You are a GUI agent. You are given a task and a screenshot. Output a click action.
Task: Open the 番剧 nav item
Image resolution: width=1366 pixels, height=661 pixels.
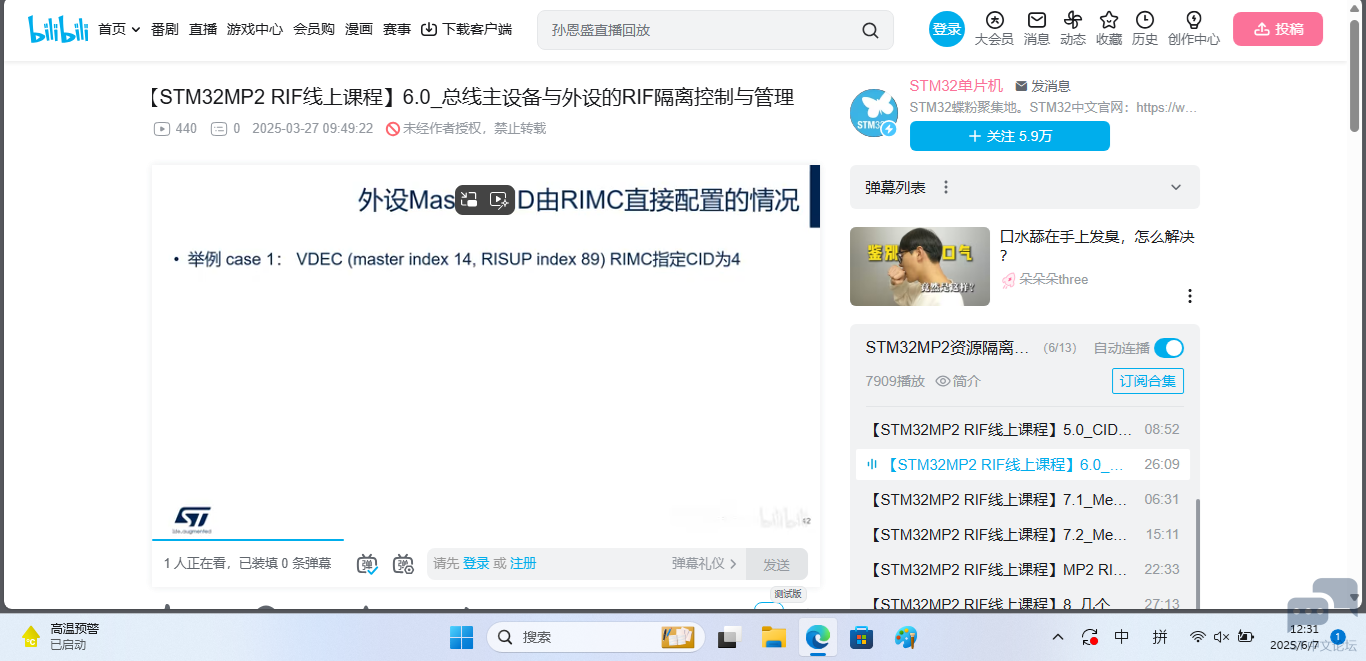click(164, 29)
